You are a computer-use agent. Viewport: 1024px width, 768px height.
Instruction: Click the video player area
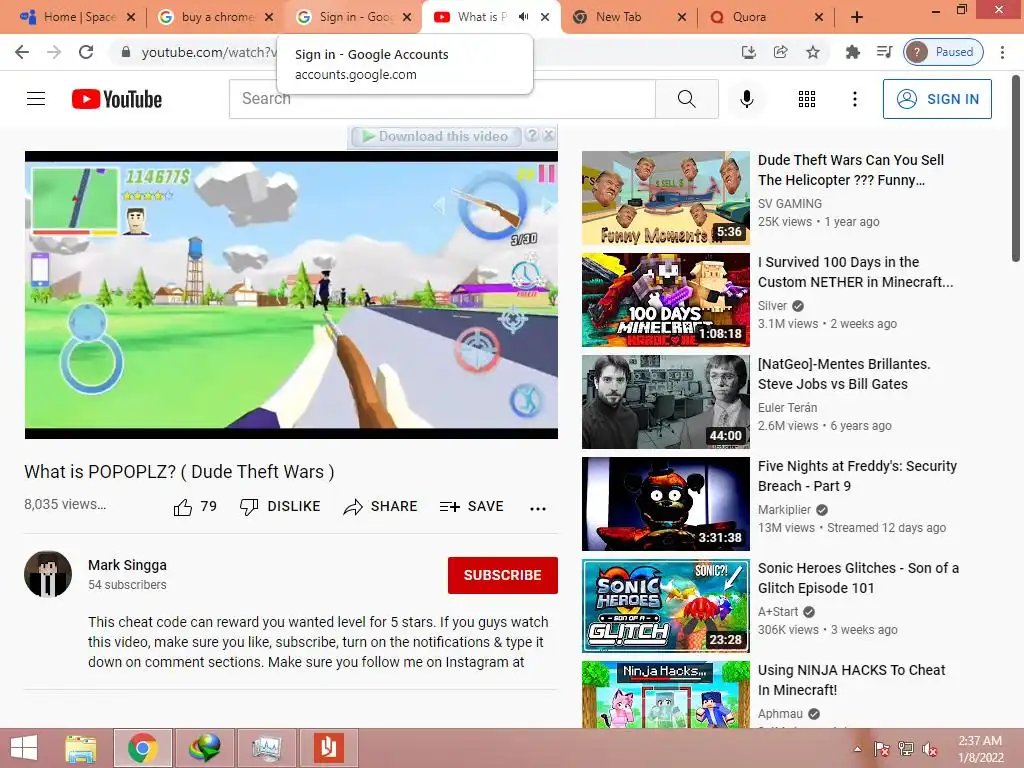291,295
